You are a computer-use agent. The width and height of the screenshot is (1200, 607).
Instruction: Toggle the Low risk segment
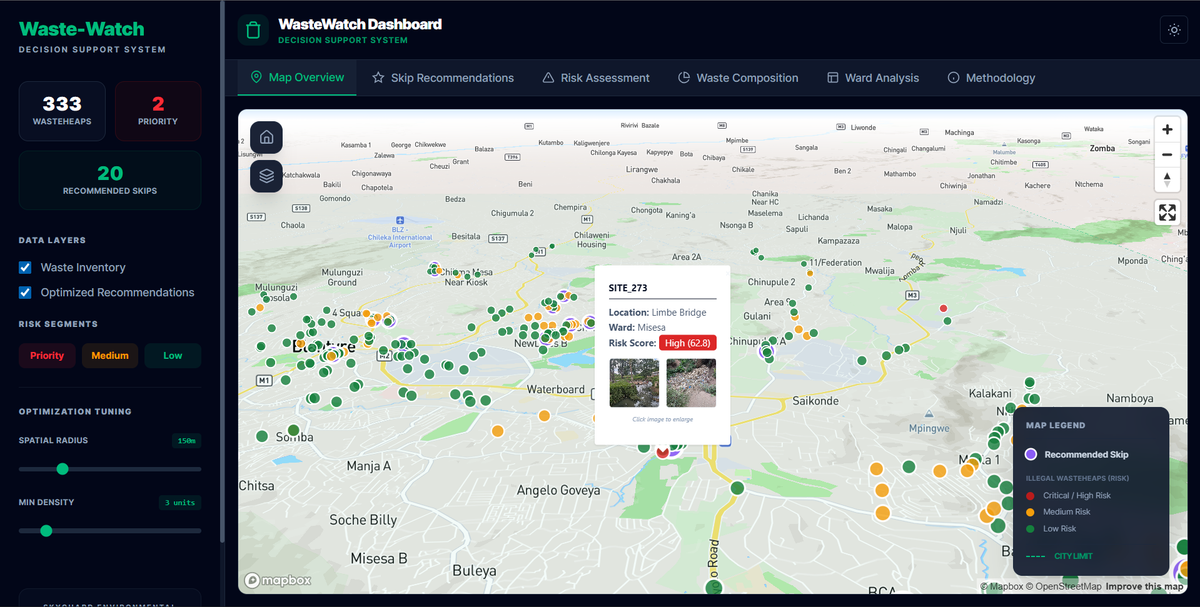[x=173, y=355]
